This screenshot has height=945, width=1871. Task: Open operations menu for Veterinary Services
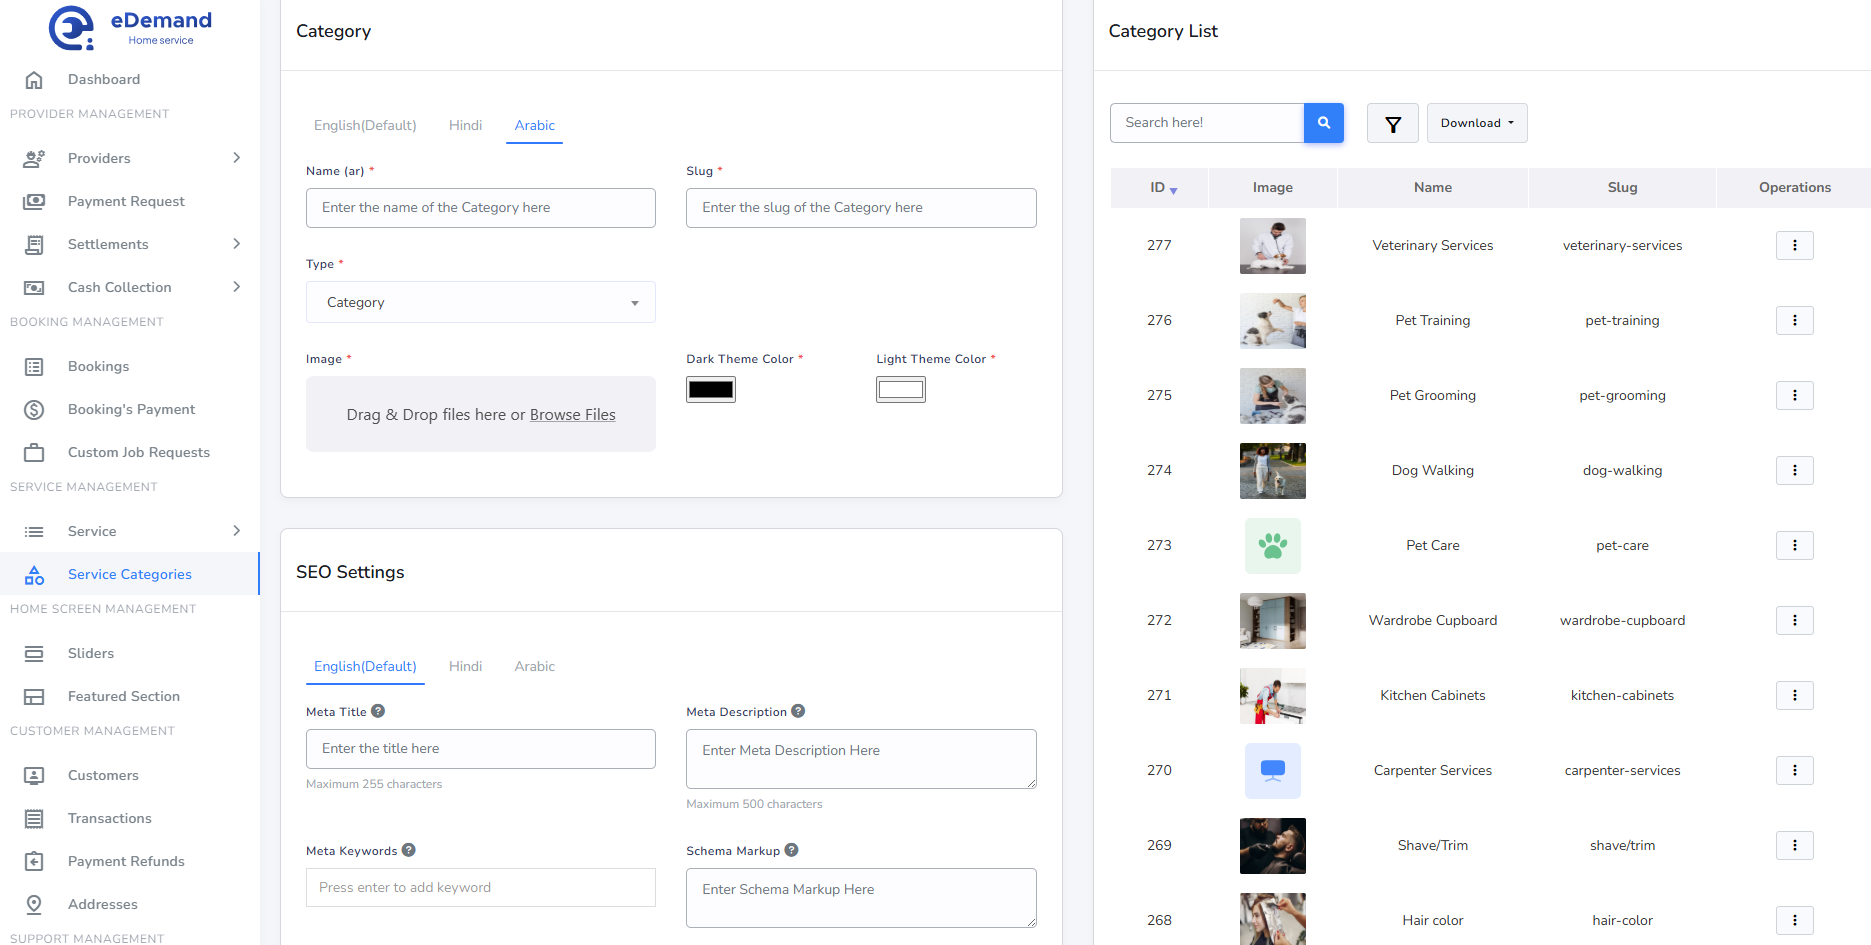[1794, 246]
